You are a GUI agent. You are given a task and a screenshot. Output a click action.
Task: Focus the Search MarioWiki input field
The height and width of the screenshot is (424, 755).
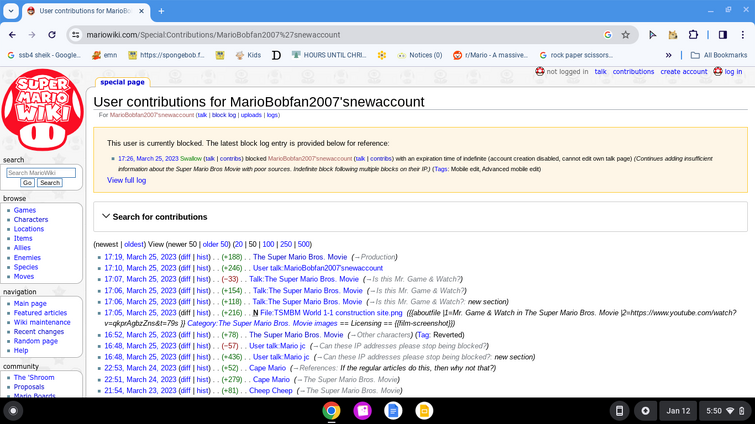[x=41, y=173]
